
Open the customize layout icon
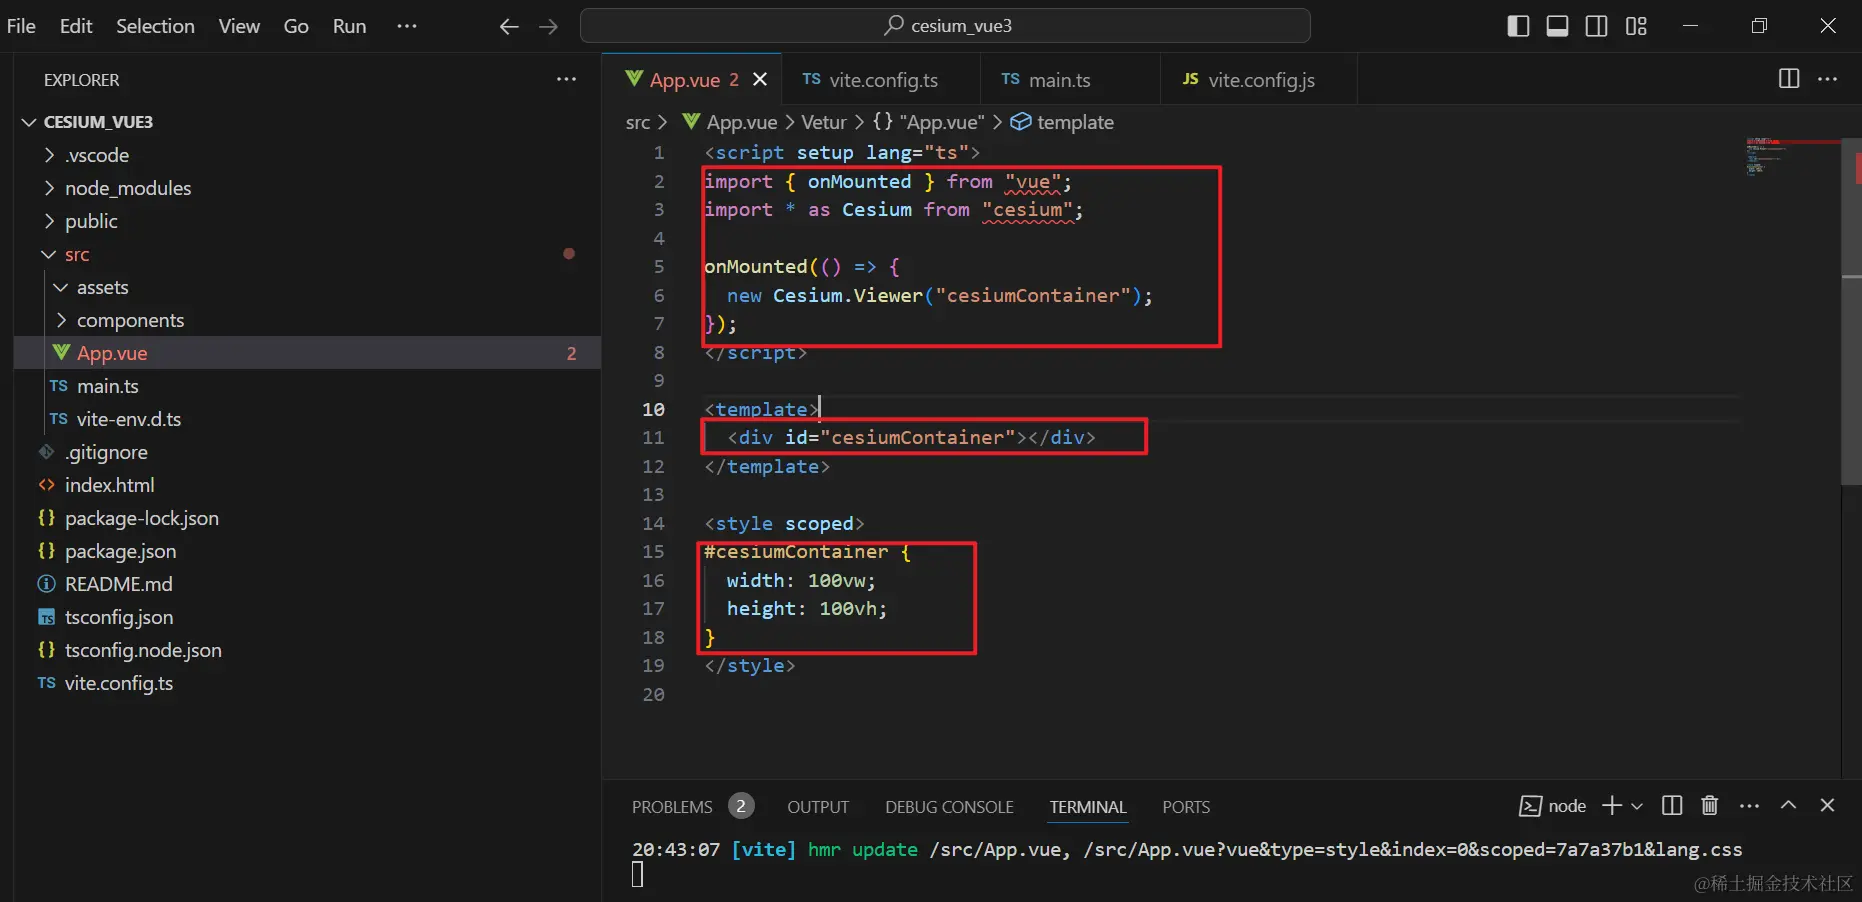1636,26
